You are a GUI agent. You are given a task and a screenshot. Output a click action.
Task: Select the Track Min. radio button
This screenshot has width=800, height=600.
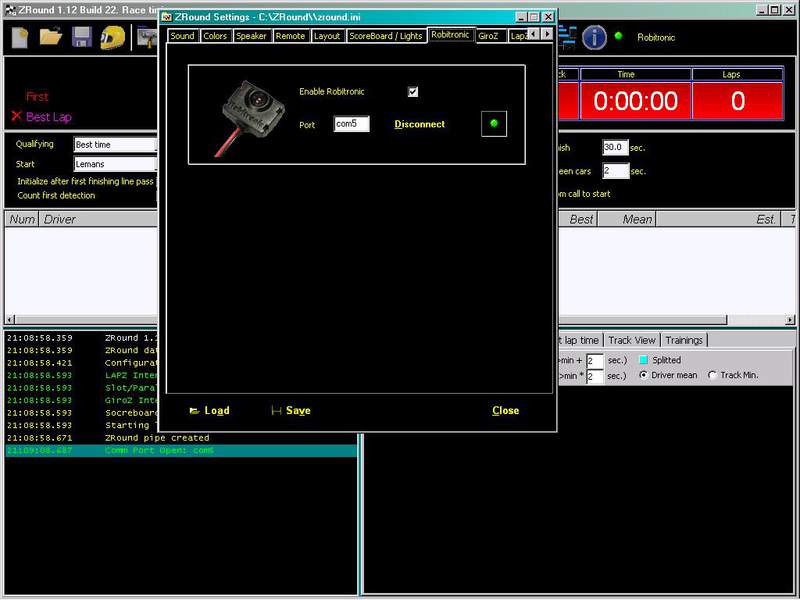712,376
